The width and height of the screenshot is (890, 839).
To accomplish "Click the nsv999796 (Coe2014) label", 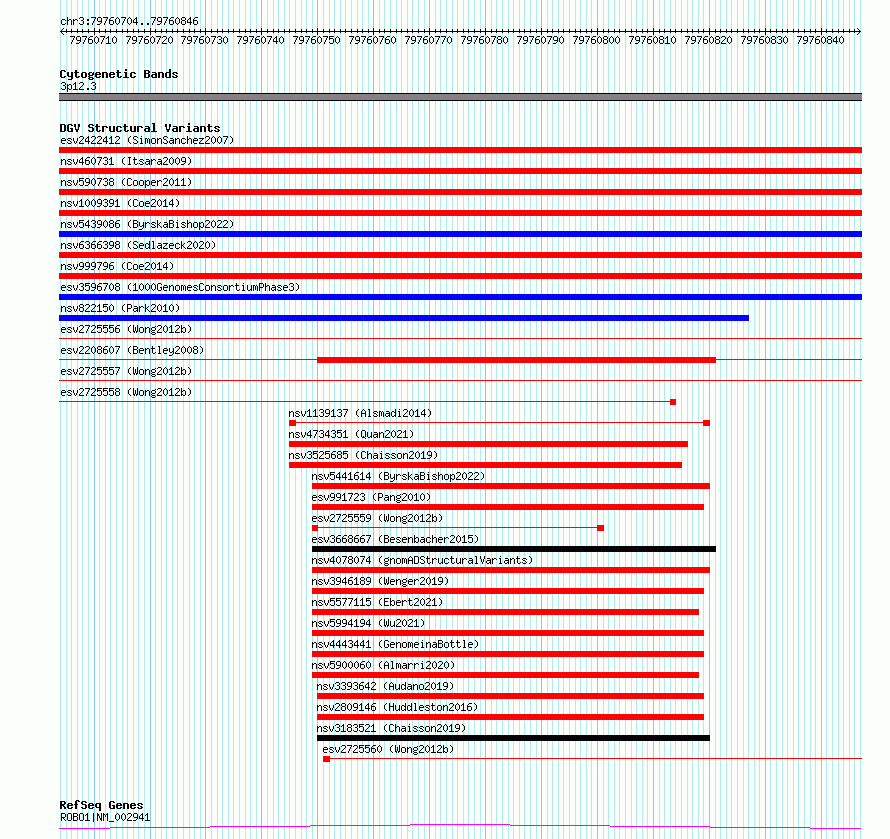I will click(117, 266).
